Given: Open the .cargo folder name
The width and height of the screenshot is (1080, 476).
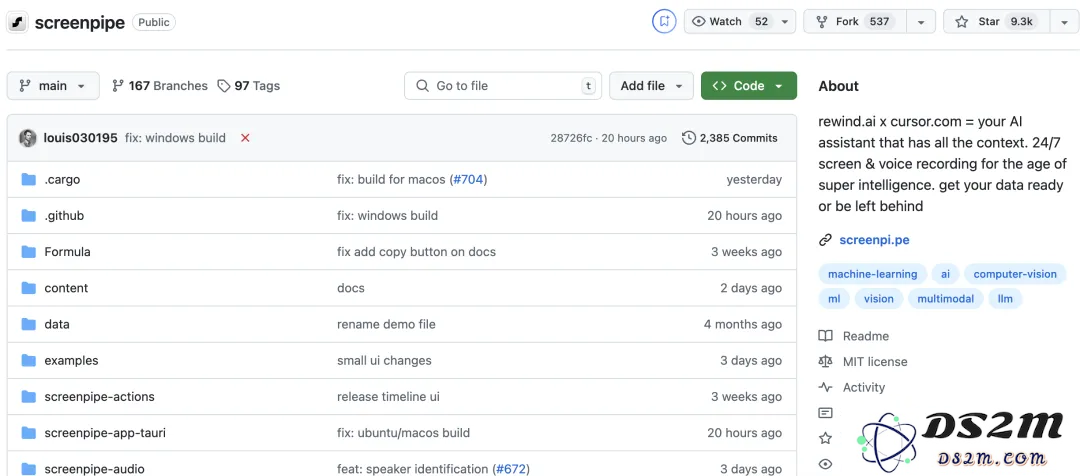Looking at the screenshot, I should (x=62, y=180).
